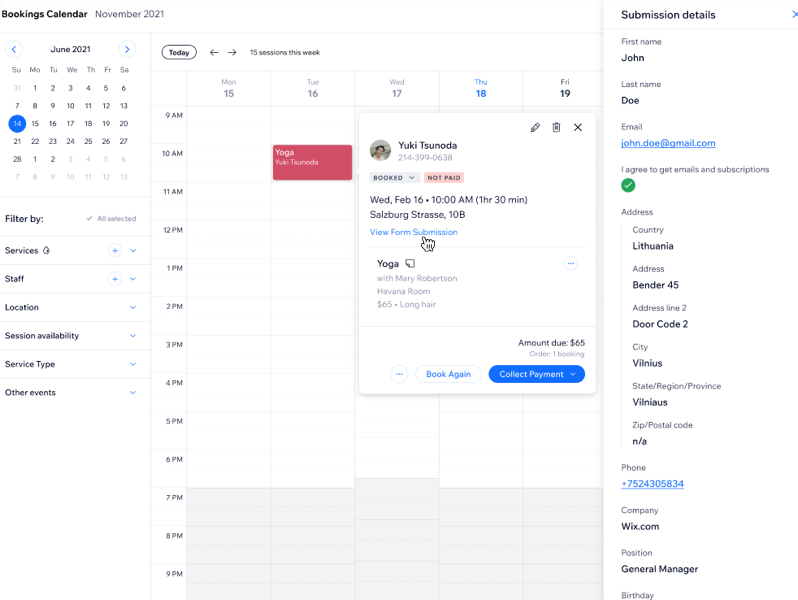
Task: Click the pencil edit icon in booking popup
Action: click(x=535, y=128)
